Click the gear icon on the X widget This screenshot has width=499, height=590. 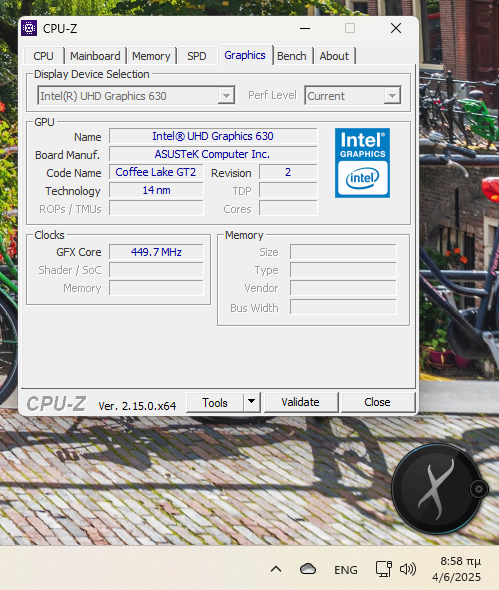pos(479,489)
